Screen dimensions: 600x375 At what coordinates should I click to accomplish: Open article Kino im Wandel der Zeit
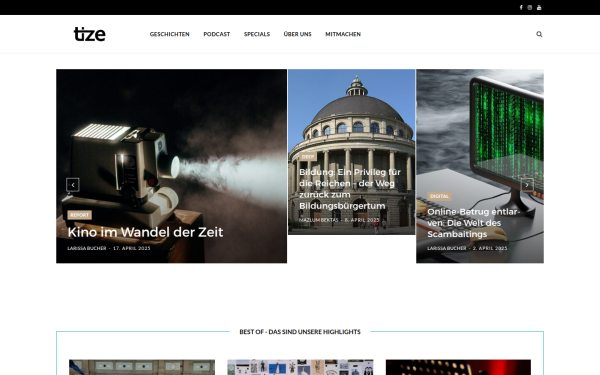[x=145, y=232]
